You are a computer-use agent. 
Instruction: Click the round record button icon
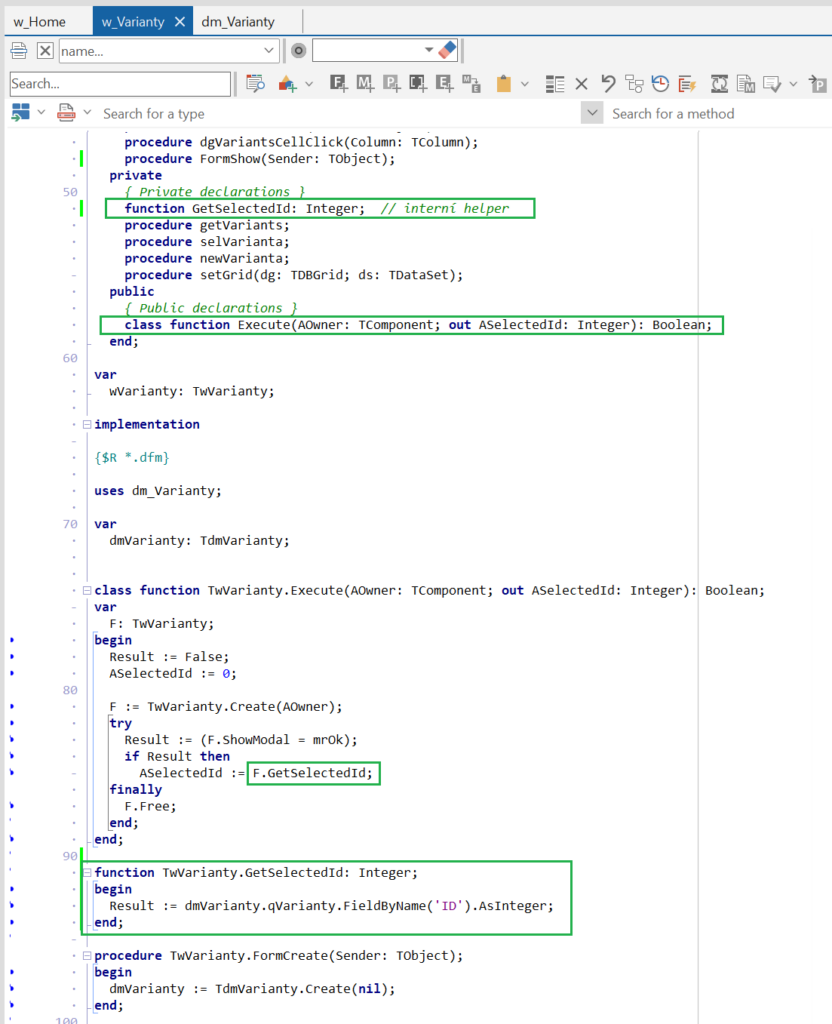pos(298,51)
